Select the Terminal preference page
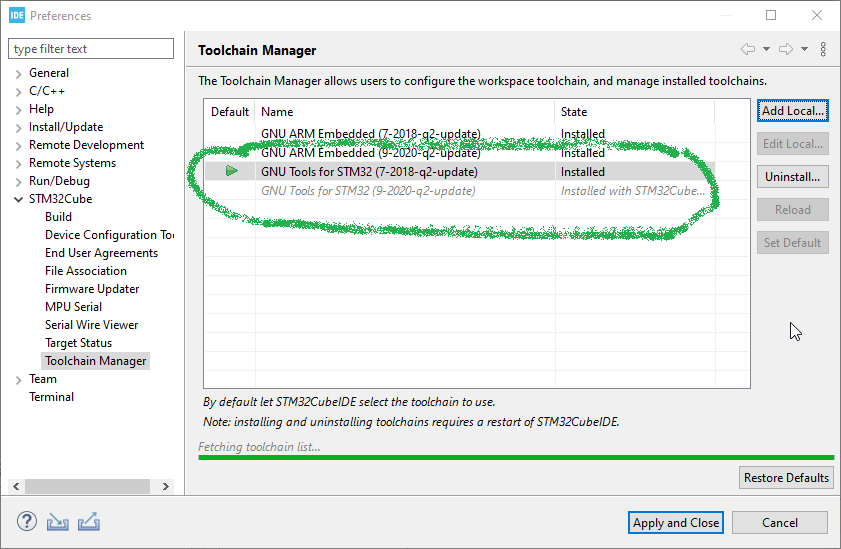 (51, 397)
